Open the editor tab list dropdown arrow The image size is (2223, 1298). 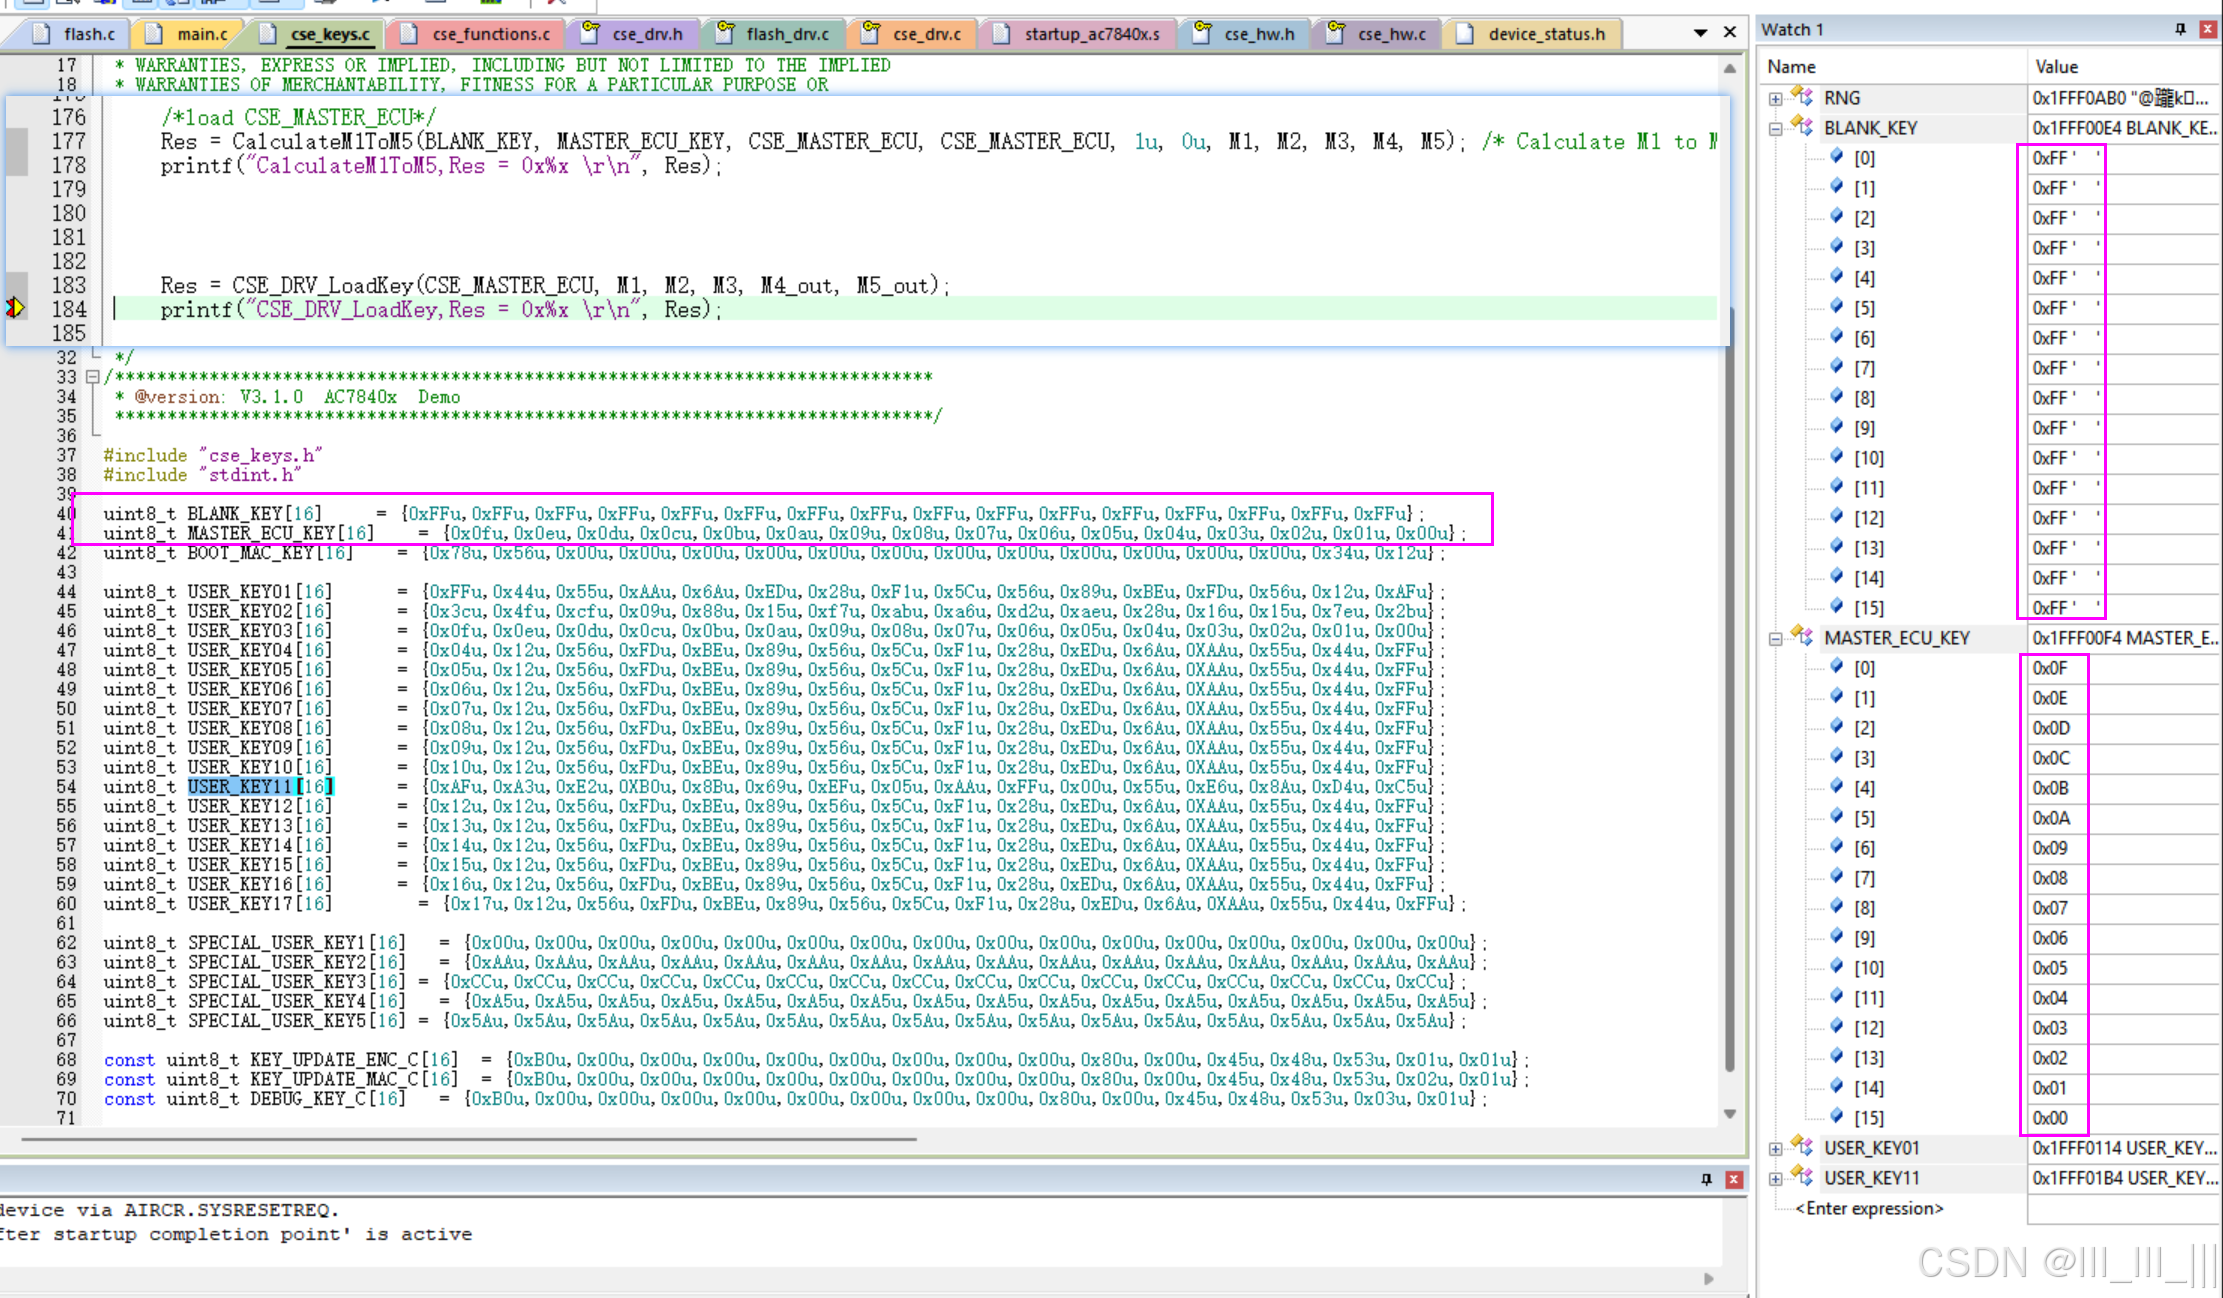[x=1700, y=33]
